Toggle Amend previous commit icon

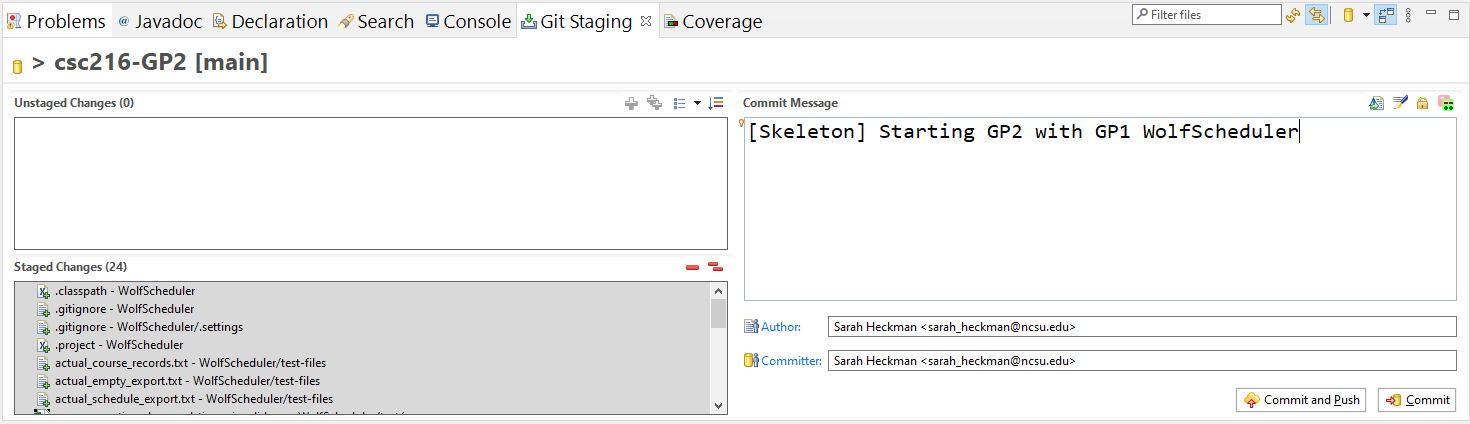click(1376, 103)
